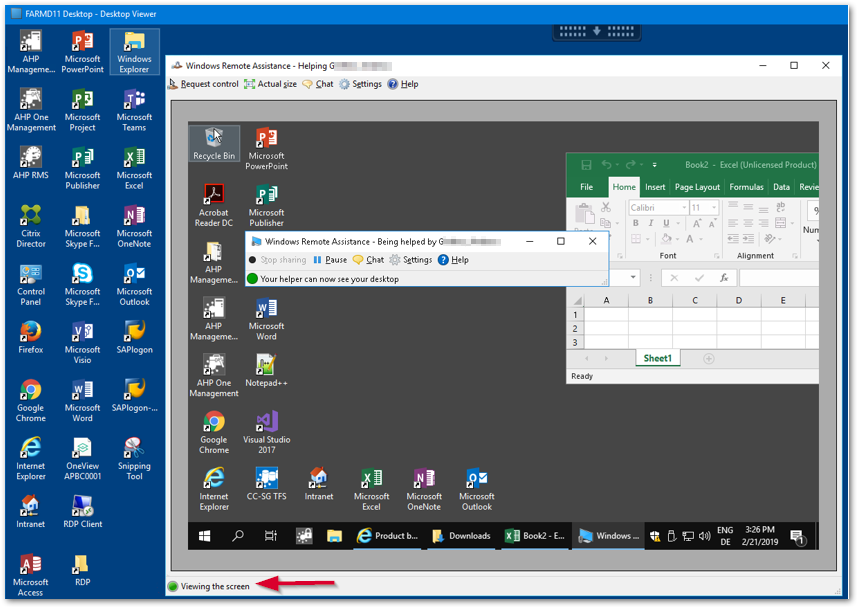The width and height of the screenshot is (858, 608).
Task: Open SAPlogon desktop icon
Action: tap(134, 338)
